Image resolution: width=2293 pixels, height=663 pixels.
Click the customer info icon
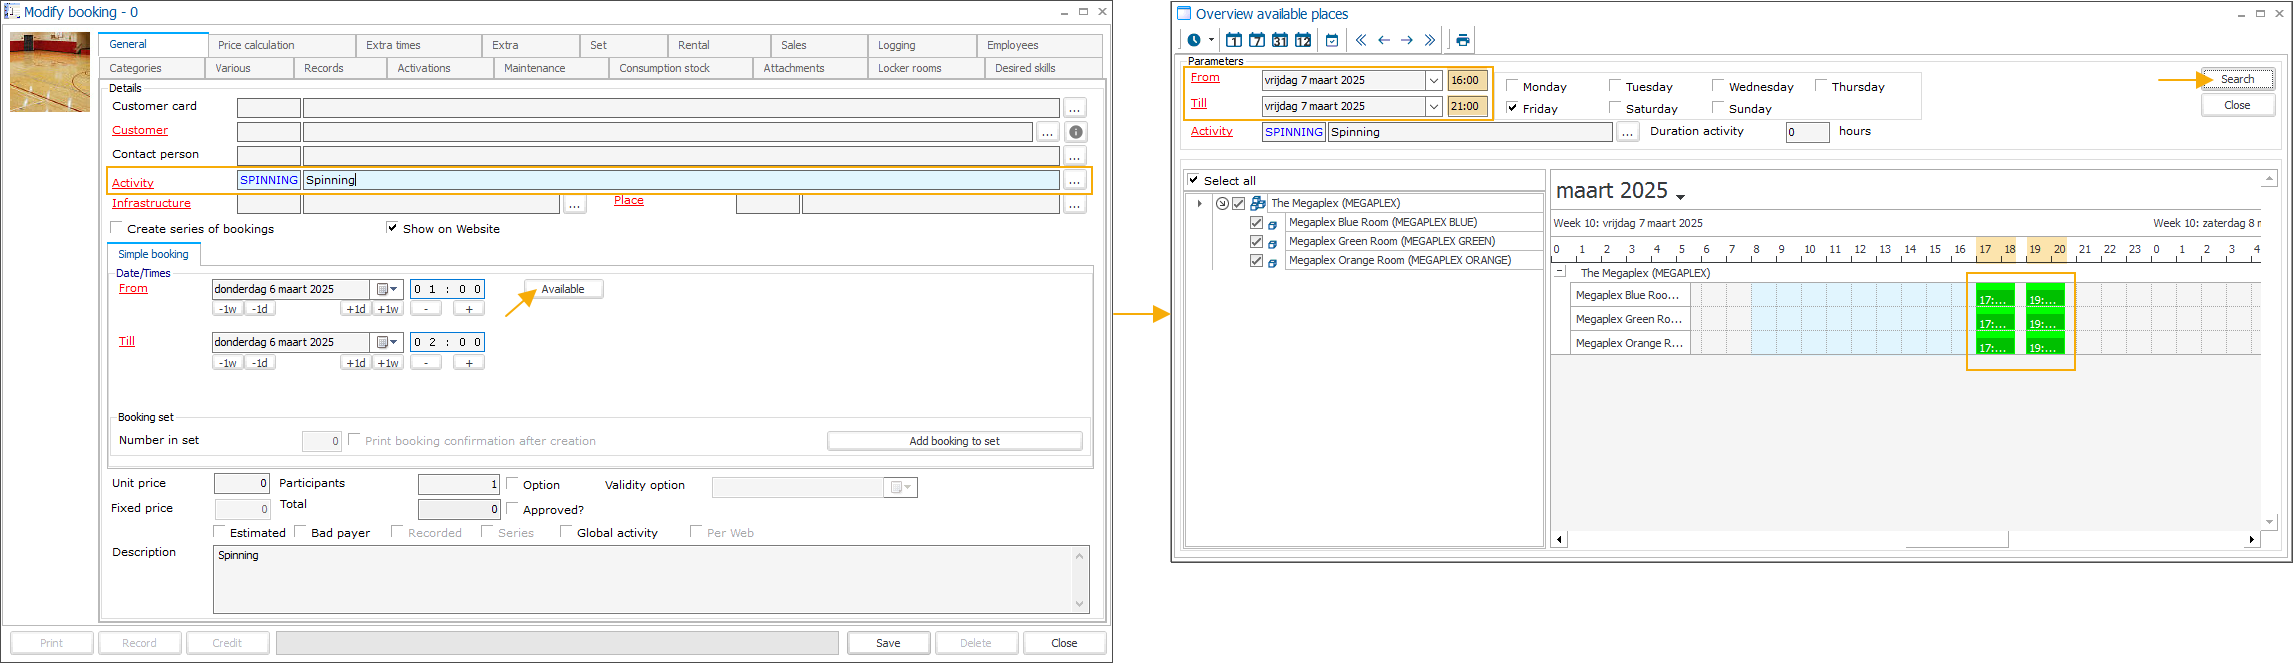coord(1076,132)
